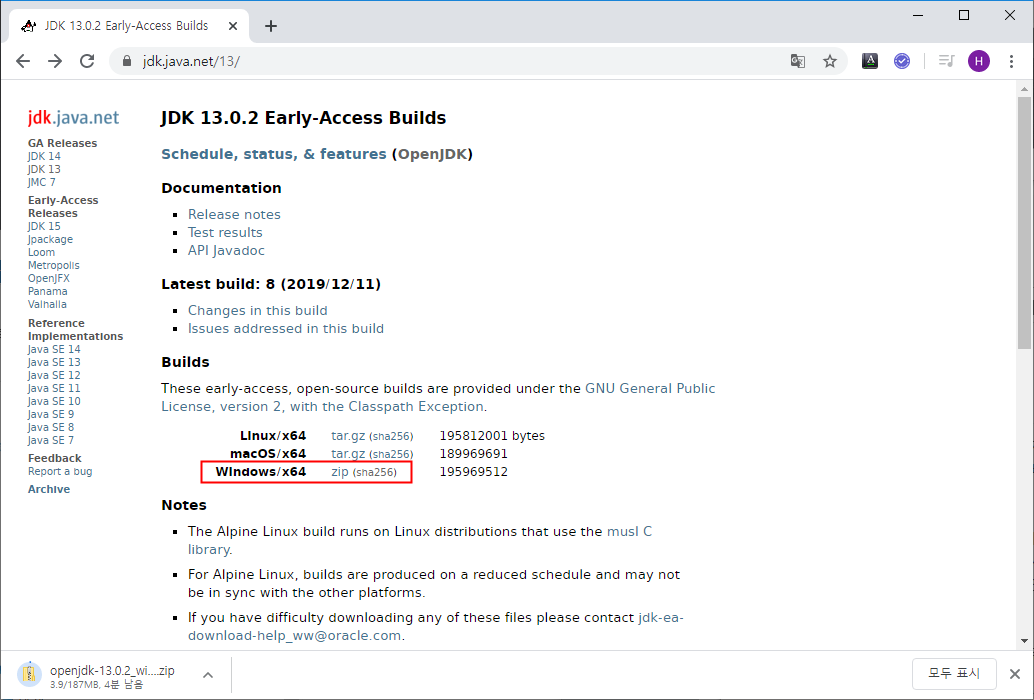Image resolution: width=1034 pixels, height=700 pixels.
Task: View sha256 for the Linux/x64 build
Action: pos(391,436)
